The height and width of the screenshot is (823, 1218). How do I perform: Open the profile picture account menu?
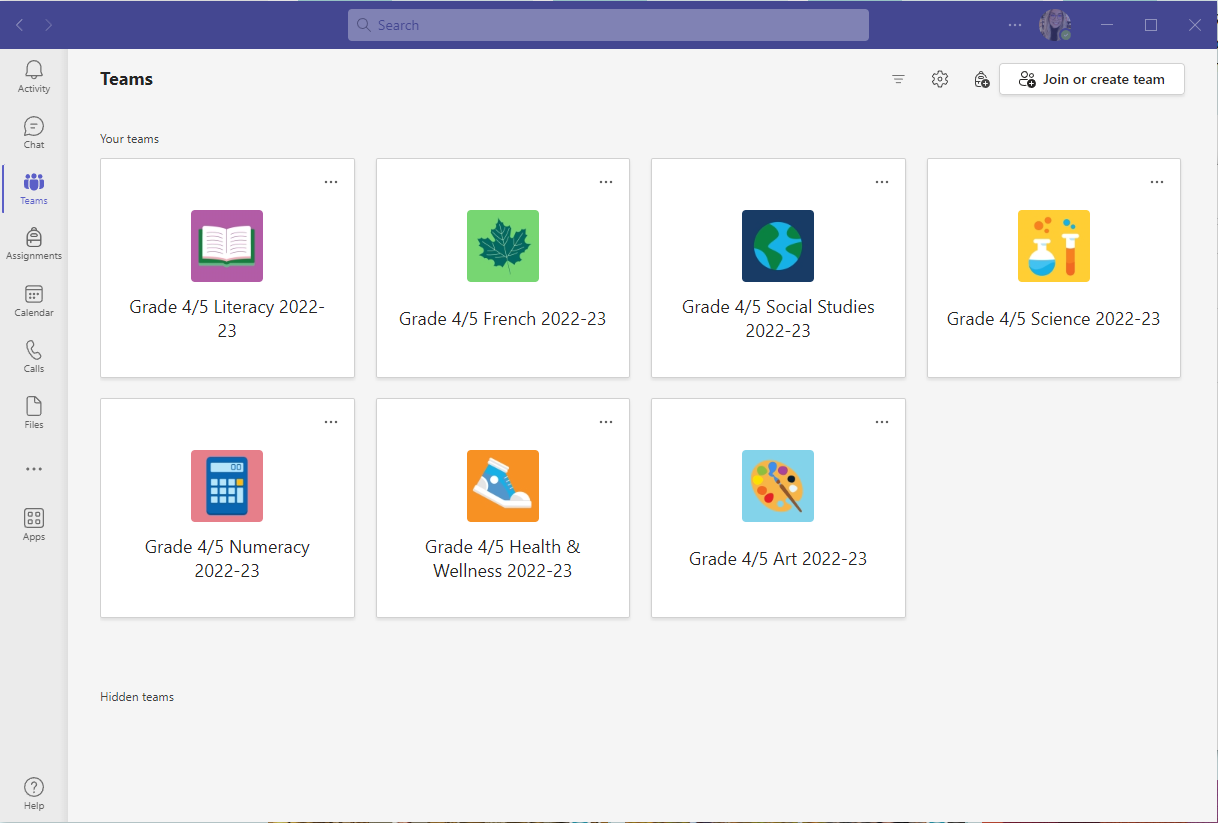(x=1054, y=25)
